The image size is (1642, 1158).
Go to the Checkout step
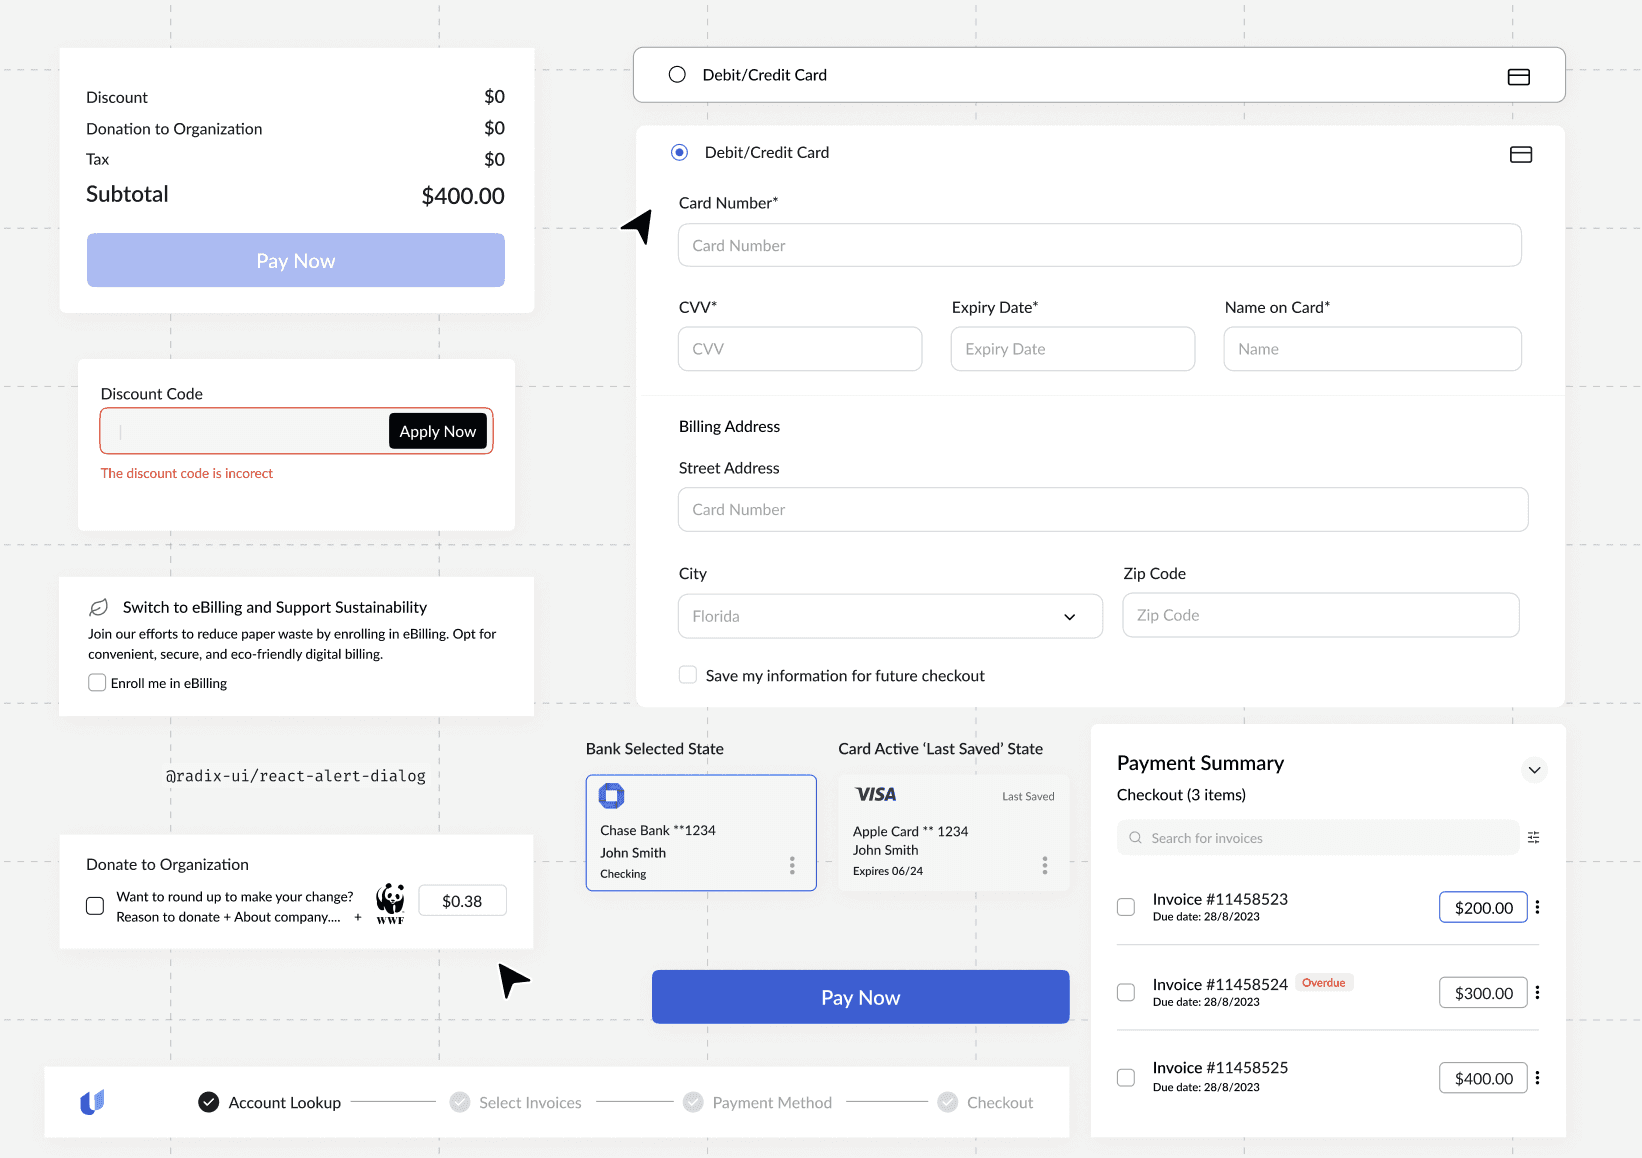tap(985, 1102)
